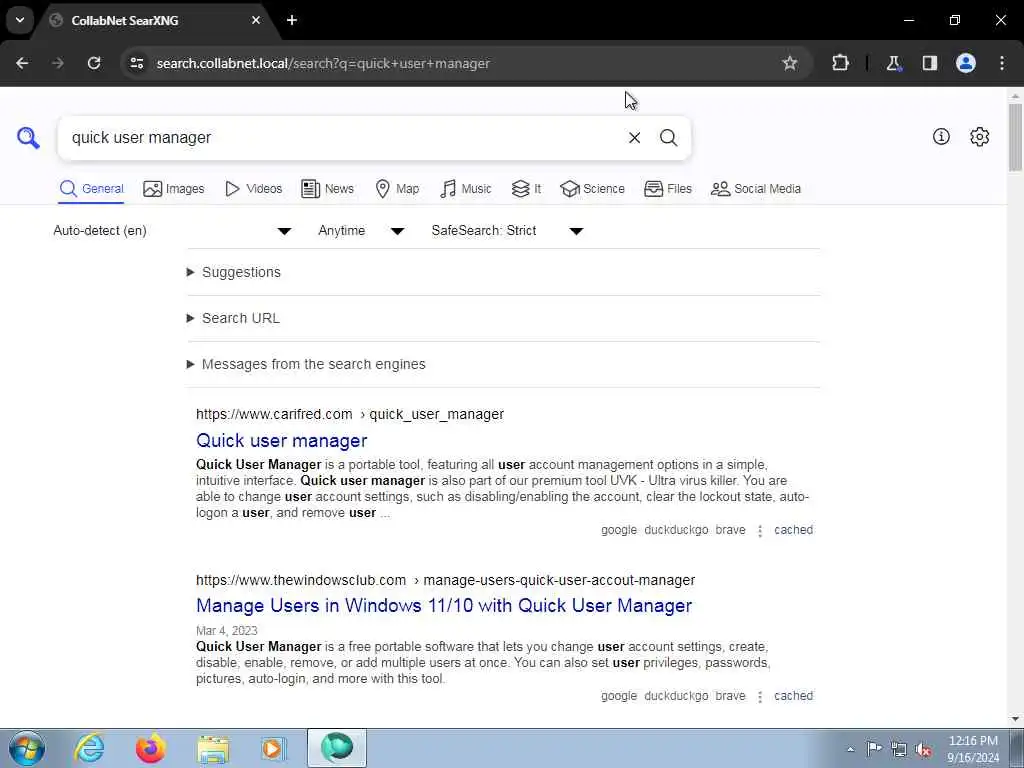
Task: Switch to Science tab
Action: pyautogui.click(x=592, y=189)
